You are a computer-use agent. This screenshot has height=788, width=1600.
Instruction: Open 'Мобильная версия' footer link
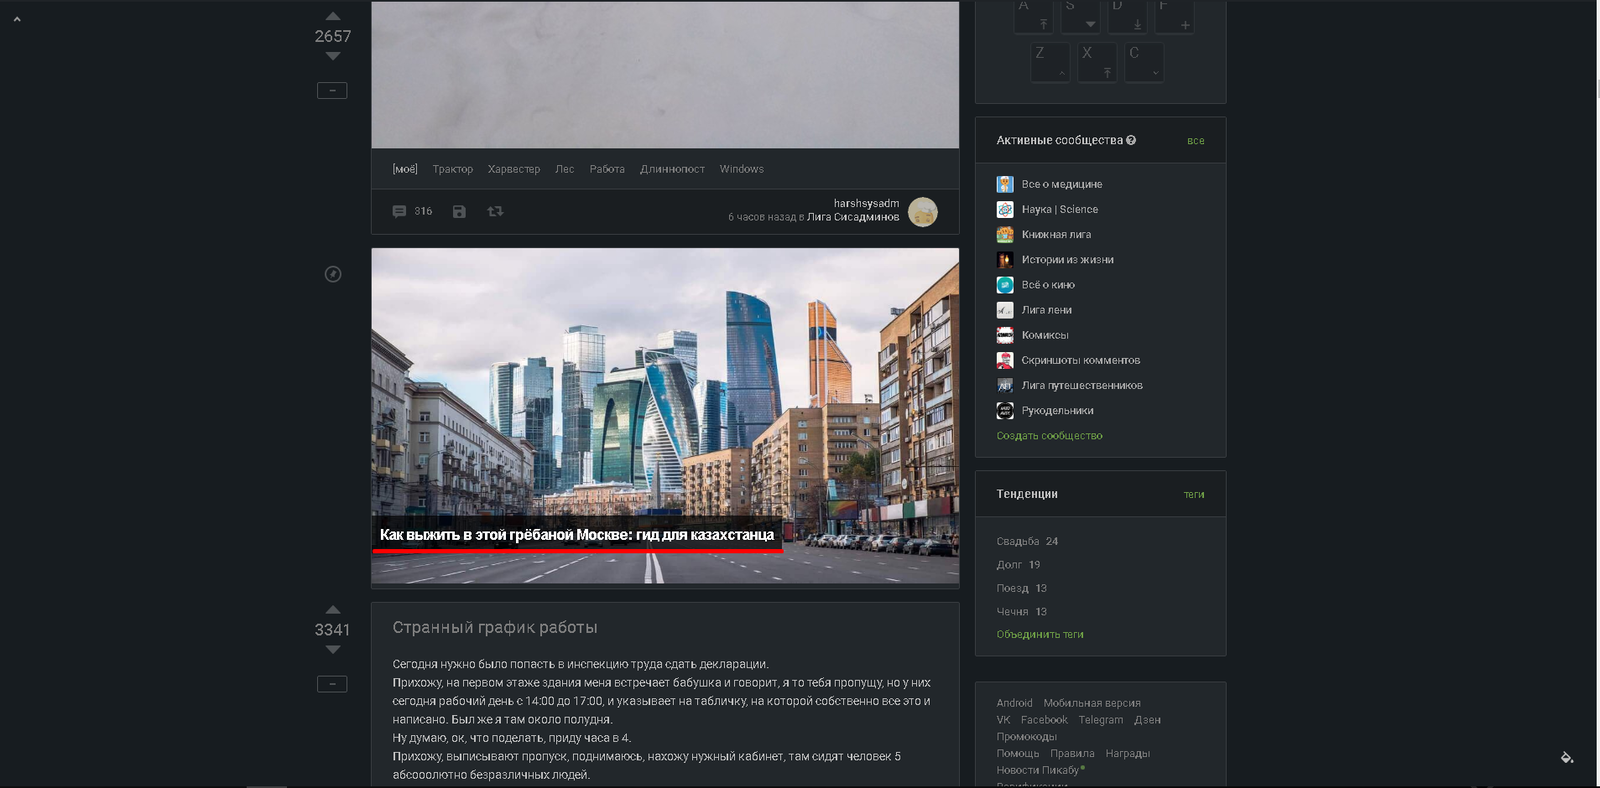pos(1092,703)
